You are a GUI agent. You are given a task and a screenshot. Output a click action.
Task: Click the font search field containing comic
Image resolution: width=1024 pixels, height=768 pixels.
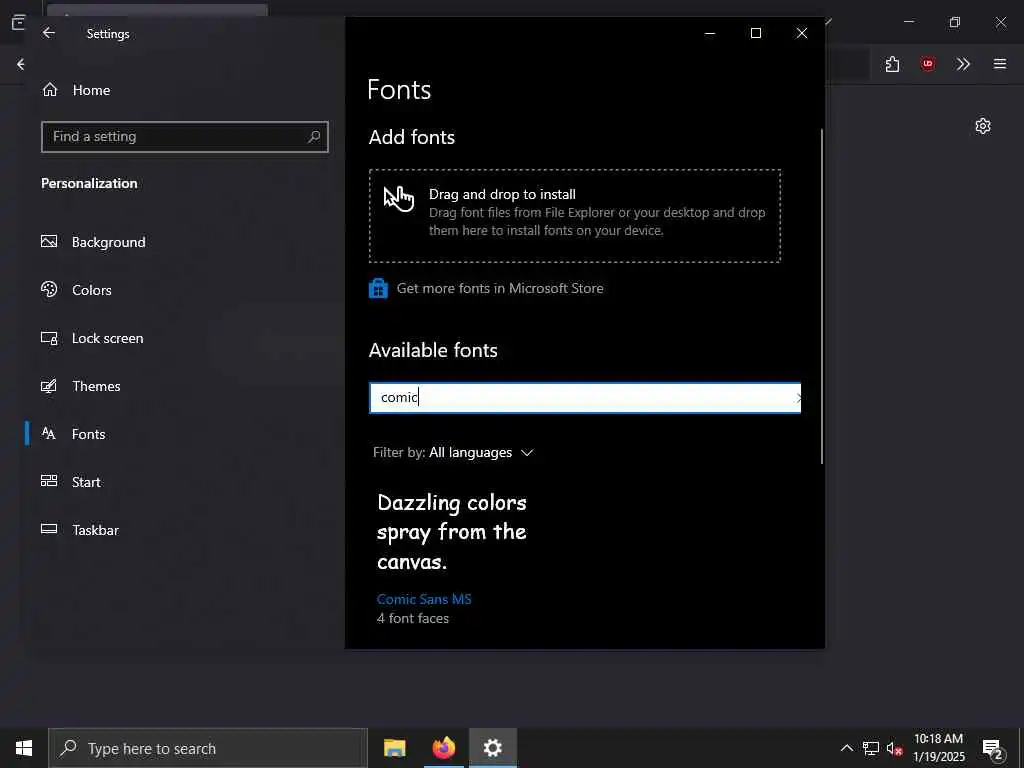[584, 398]
